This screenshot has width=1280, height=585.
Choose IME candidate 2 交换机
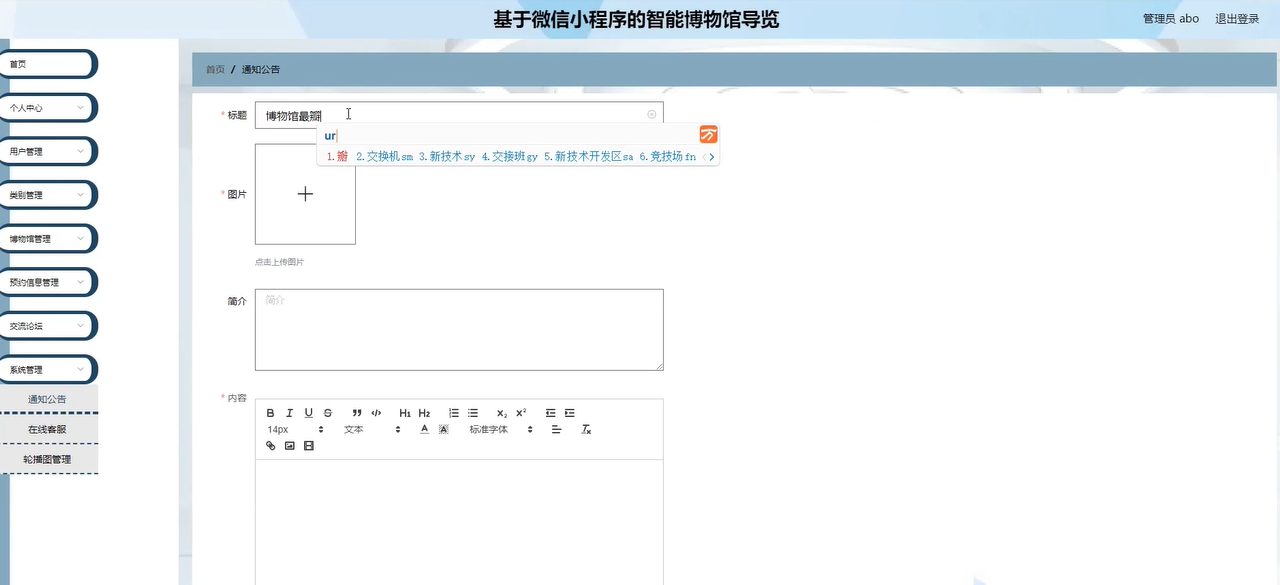(x=384, y=157)
